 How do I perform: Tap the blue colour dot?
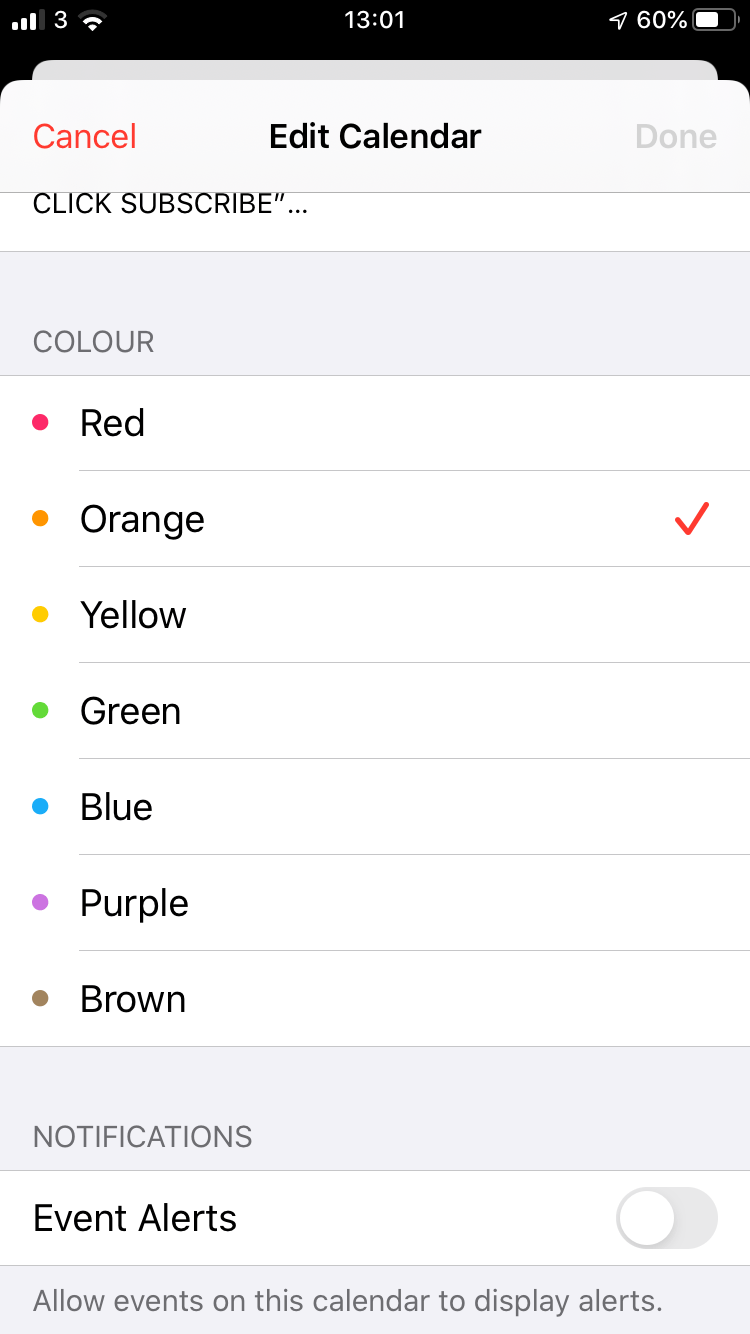[x=40, y=807]
